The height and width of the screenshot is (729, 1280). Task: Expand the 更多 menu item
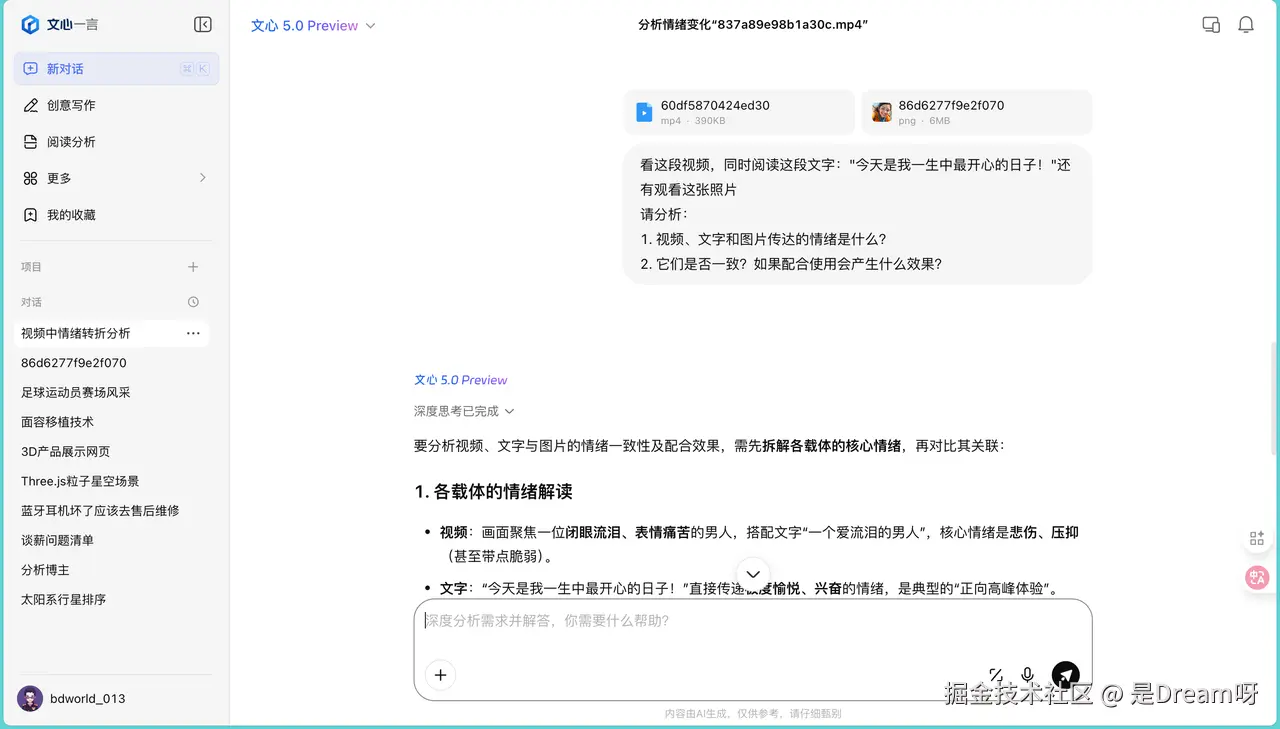[116, 178]
